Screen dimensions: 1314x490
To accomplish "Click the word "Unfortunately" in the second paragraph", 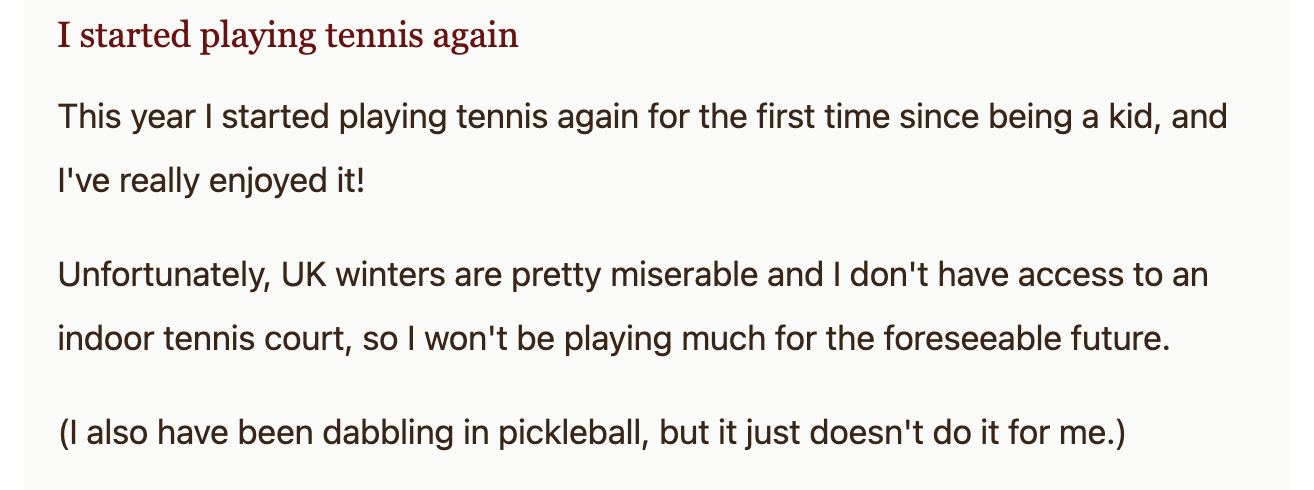I will click(164, 274).
